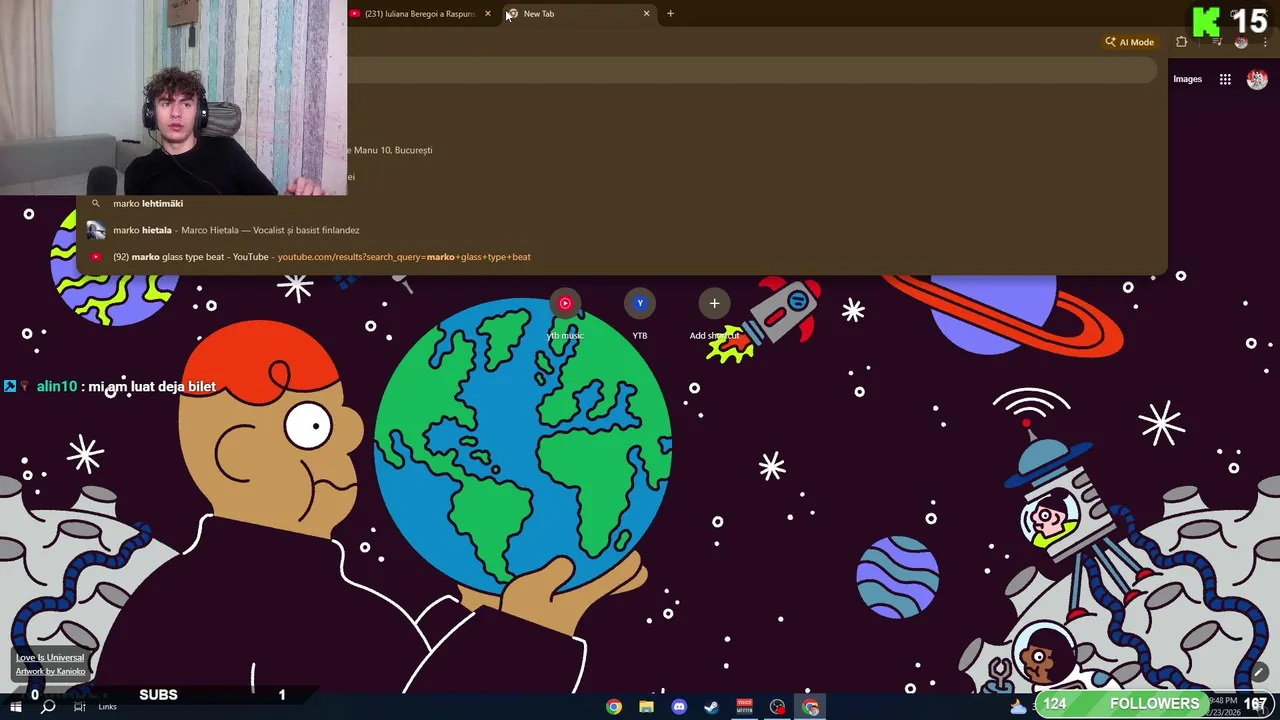Open the Chrome profile avatar in toolbar
Screen dimensions: 1280x720
coord(1241,42)
